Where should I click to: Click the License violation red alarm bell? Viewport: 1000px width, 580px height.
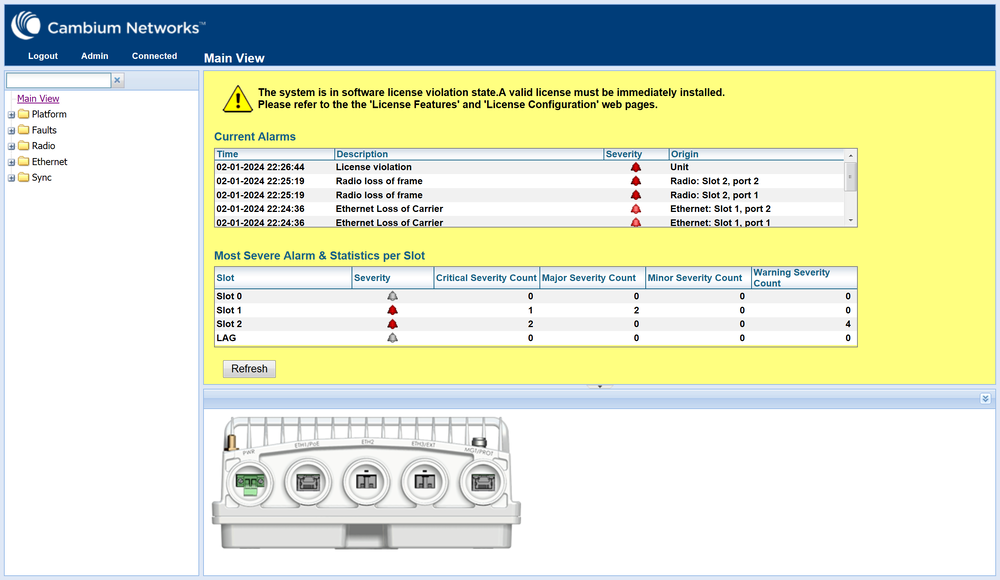click(x=635, y=168)
